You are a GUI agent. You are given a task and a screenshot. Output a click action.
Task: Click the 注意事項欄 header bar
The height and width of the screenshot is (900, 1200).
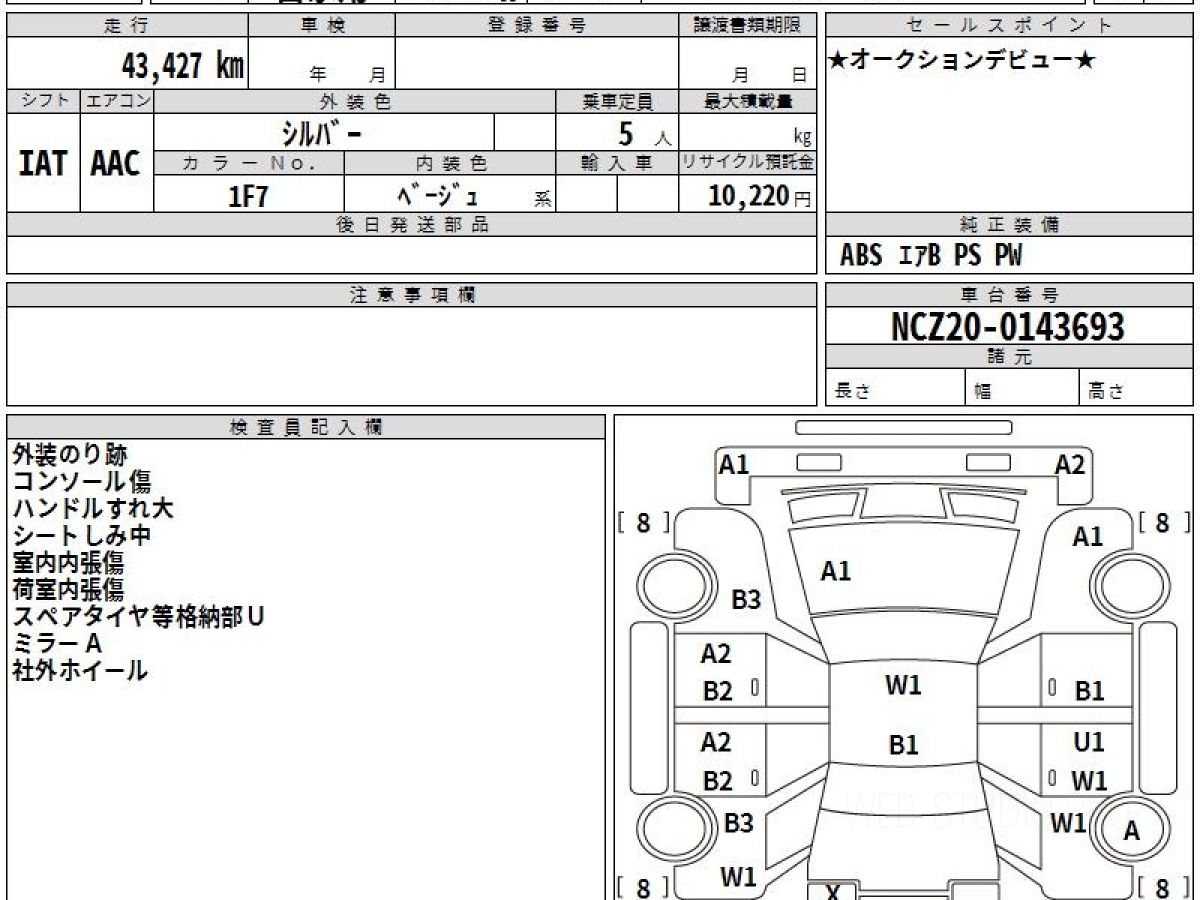click(412, 295)
